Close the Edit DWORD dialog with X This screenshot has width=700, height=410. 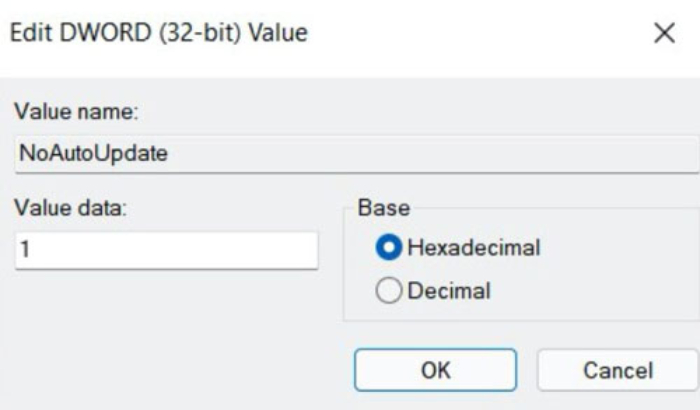tap(664, 33)
